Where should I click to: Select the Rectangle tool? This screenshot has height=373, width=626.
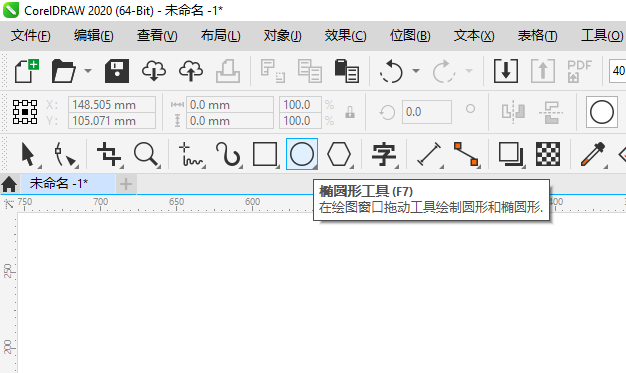click(265, 155)
